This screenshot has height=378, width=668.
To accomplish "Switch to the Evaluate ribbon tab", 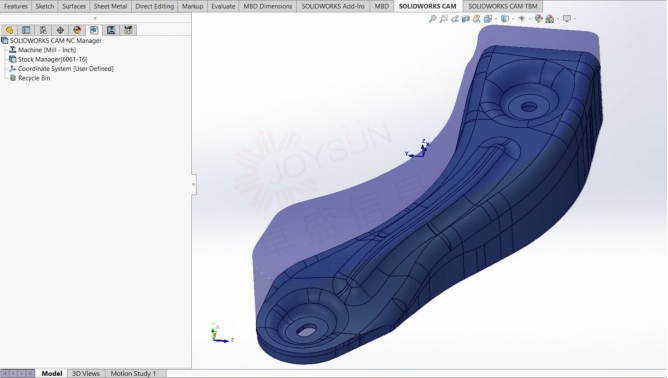I will pos(223,6).
